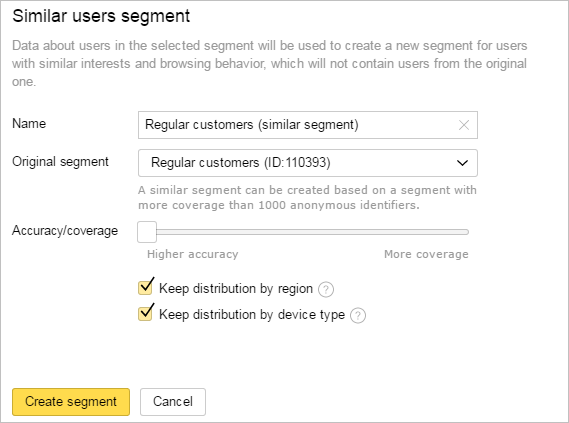Image resolution: width=569 pixels, height=423 pixels.
Task: Click the Accuracy/coverage label
Action: 65,231
